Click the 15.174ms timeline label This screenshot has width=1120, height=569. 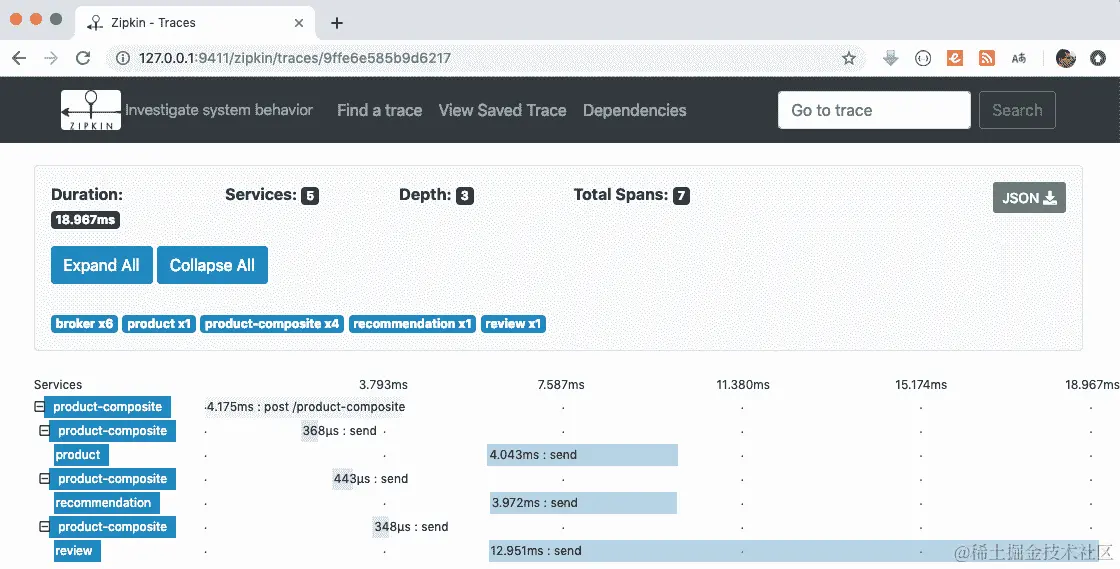coord(921,385)
